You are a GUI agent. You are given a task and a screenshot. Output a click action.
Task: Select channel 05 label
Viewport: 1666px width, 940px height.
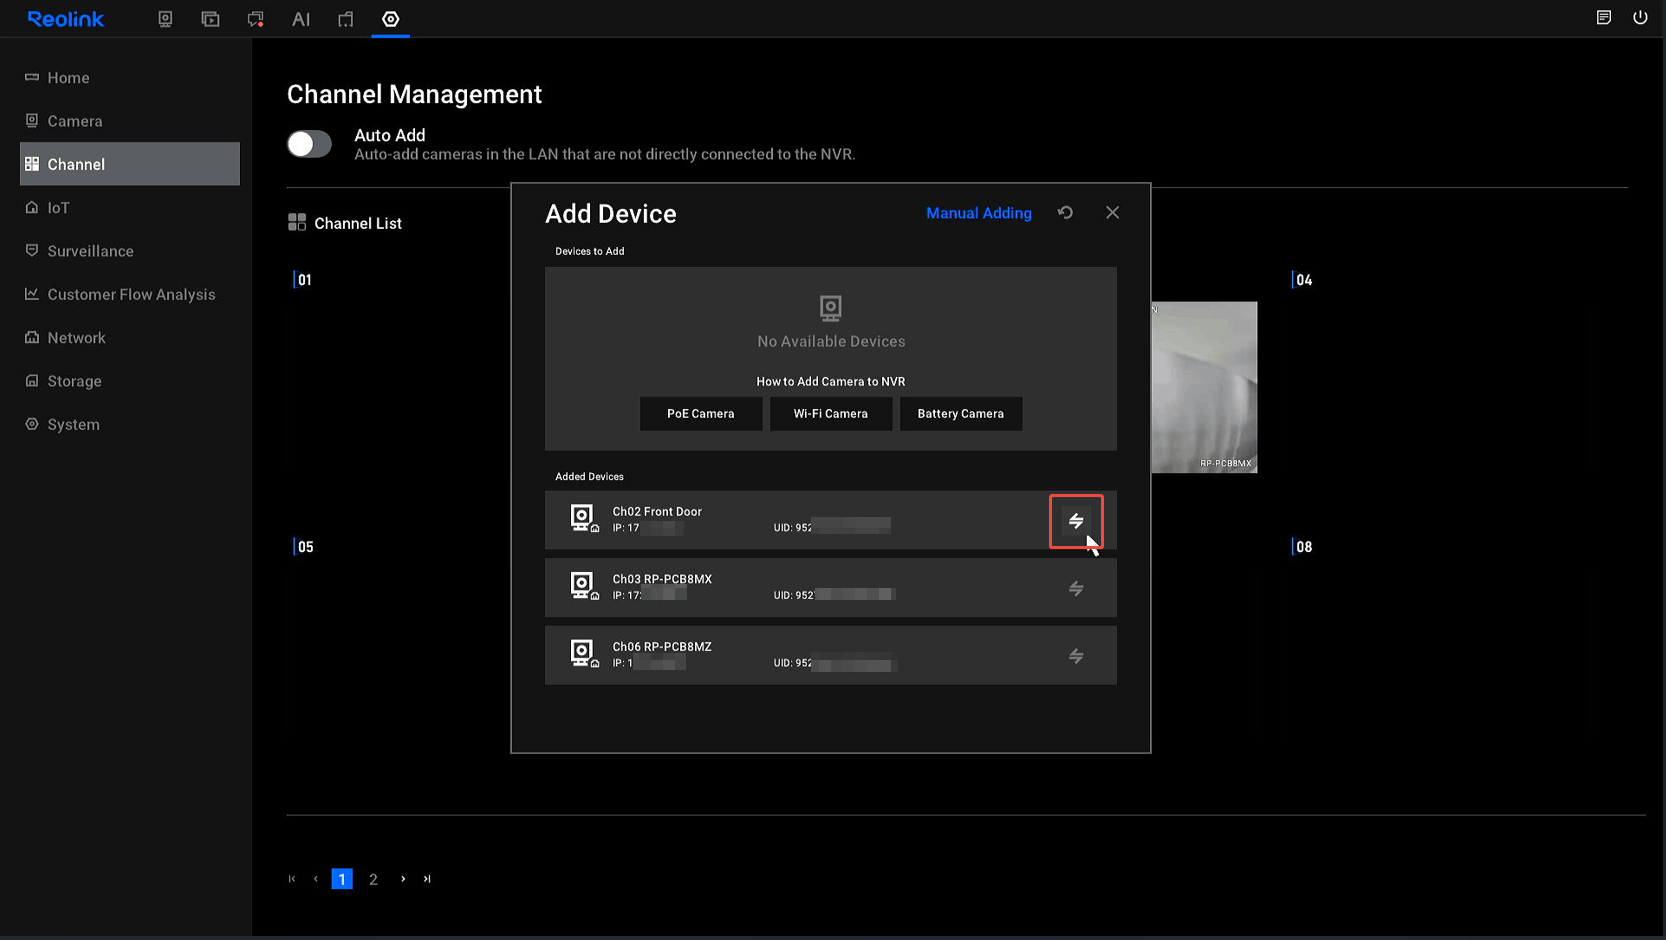click(x=305, y=547)
